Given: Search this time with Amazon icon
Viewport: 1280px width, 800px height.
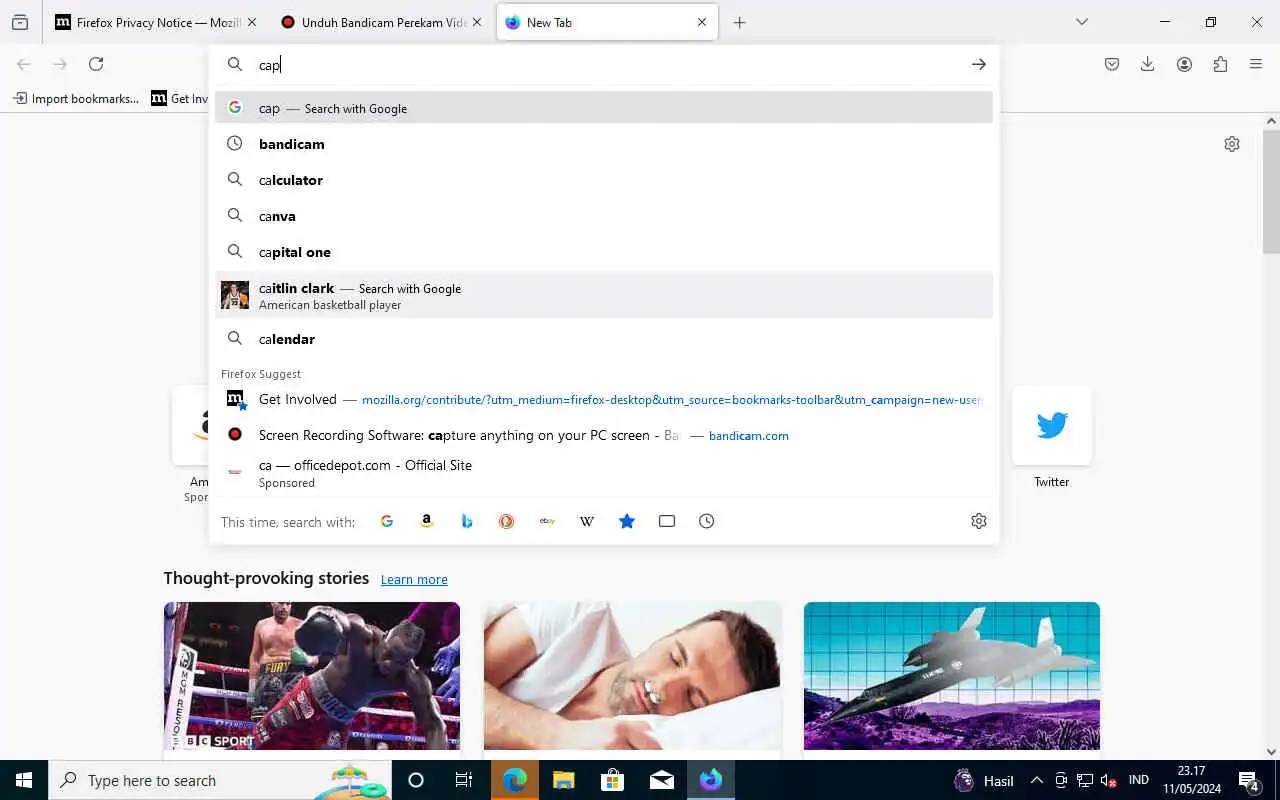Looking at the screenshot, I should point(427,521).
